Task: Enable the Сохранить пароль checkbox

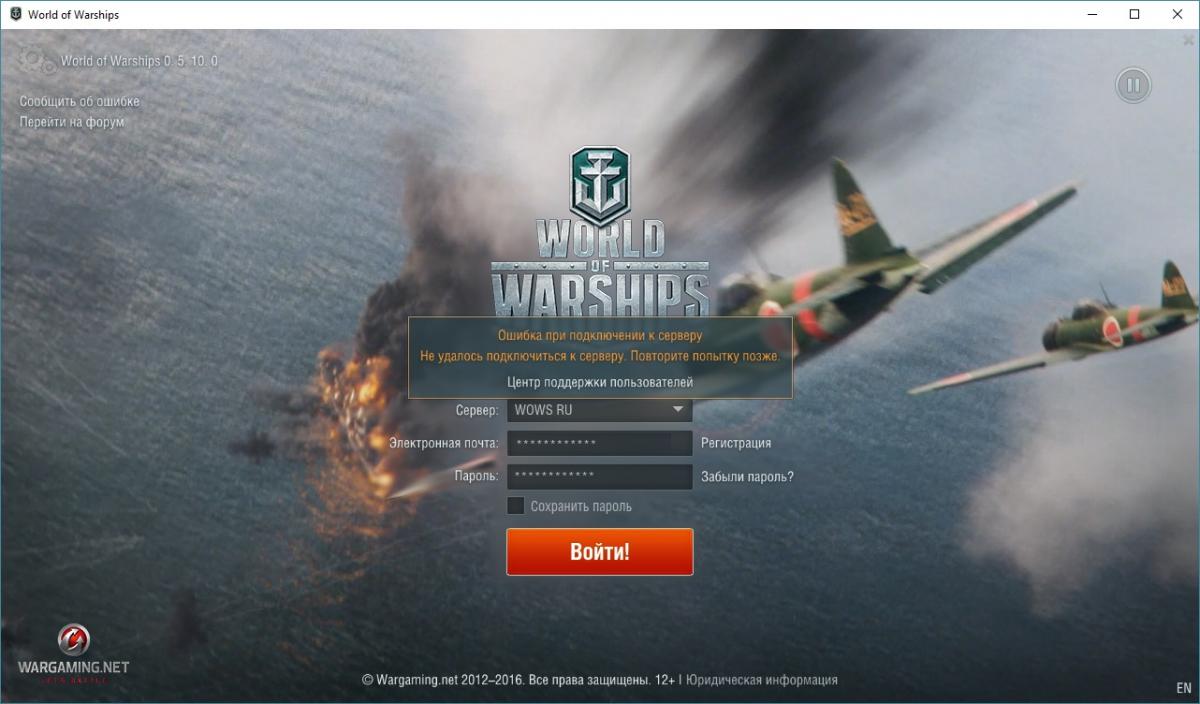Action: pyautogui.click(x=516, y=506)
